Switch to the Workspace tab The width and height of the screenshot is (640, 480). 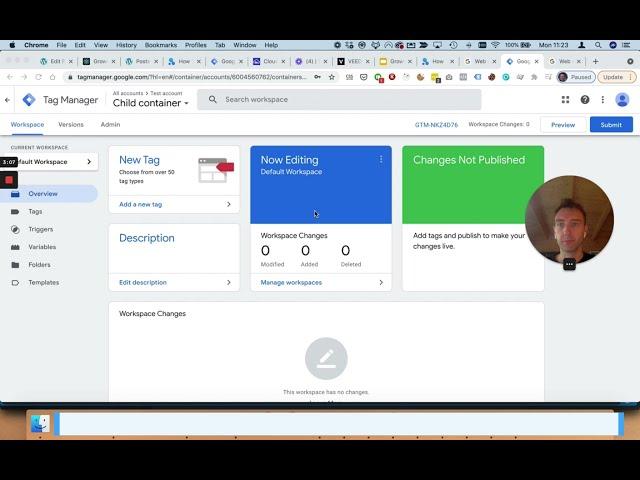(27, 124)
